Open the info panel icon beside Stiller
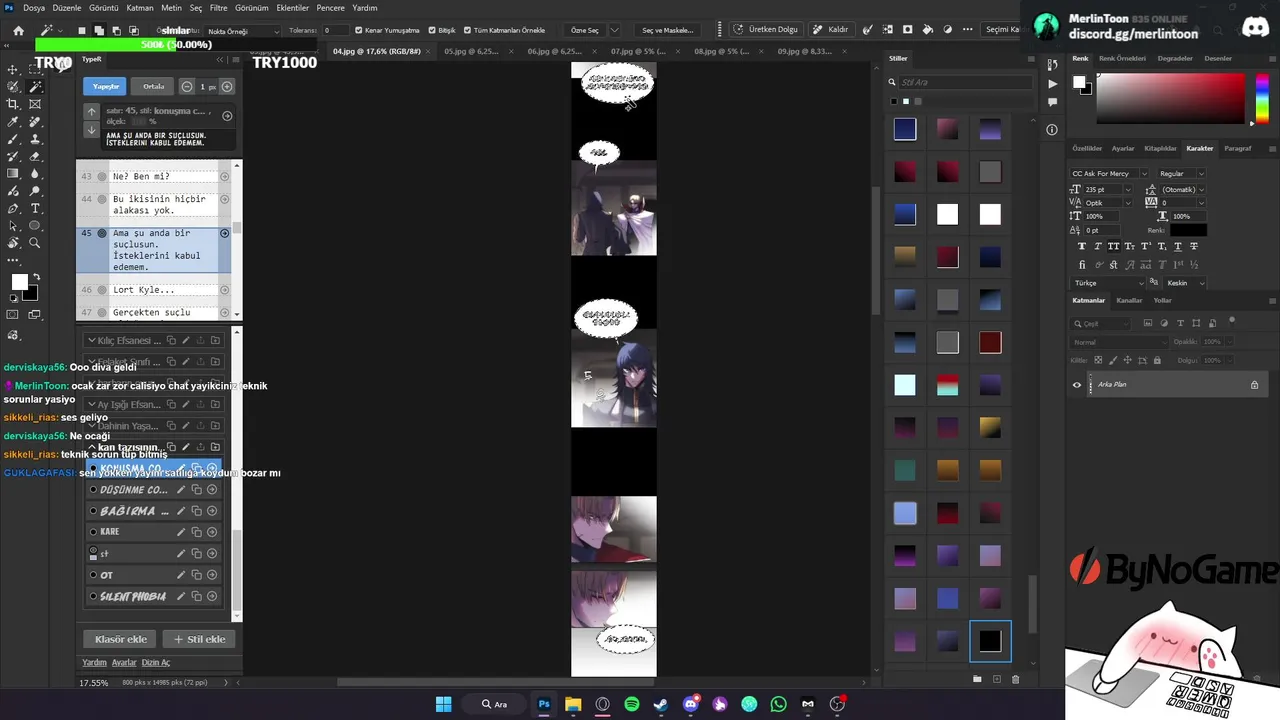The width and height of the screenshot is (1280, 720). pos(1052,130)
